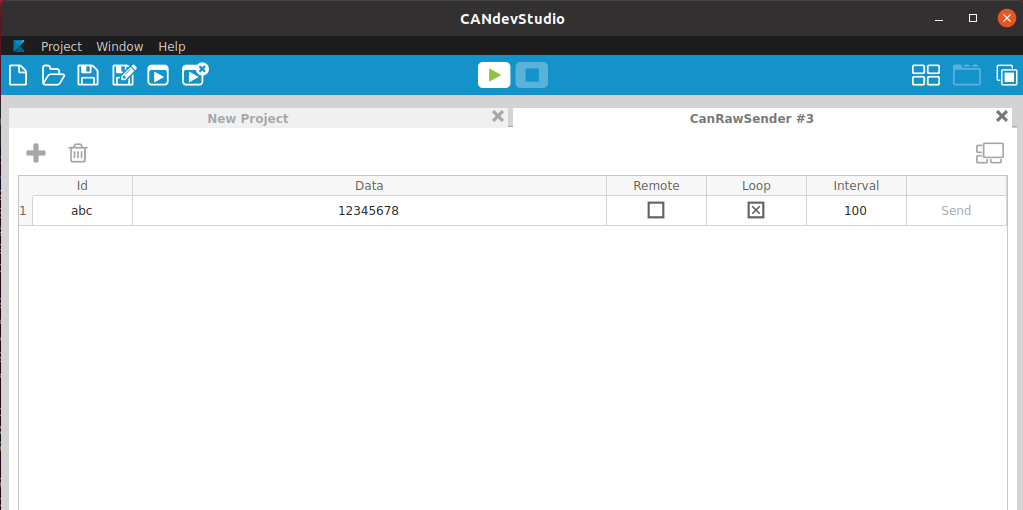Close the CANdevStudio window

(x=1007, y=18)
